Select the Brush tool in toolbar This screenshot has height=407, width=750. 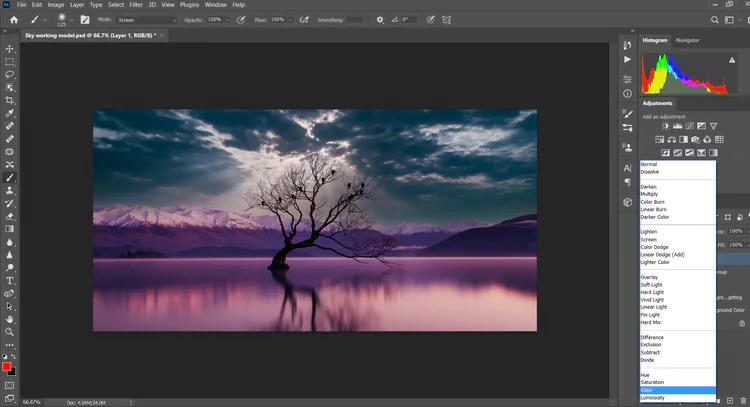click(x=10, y=177)
